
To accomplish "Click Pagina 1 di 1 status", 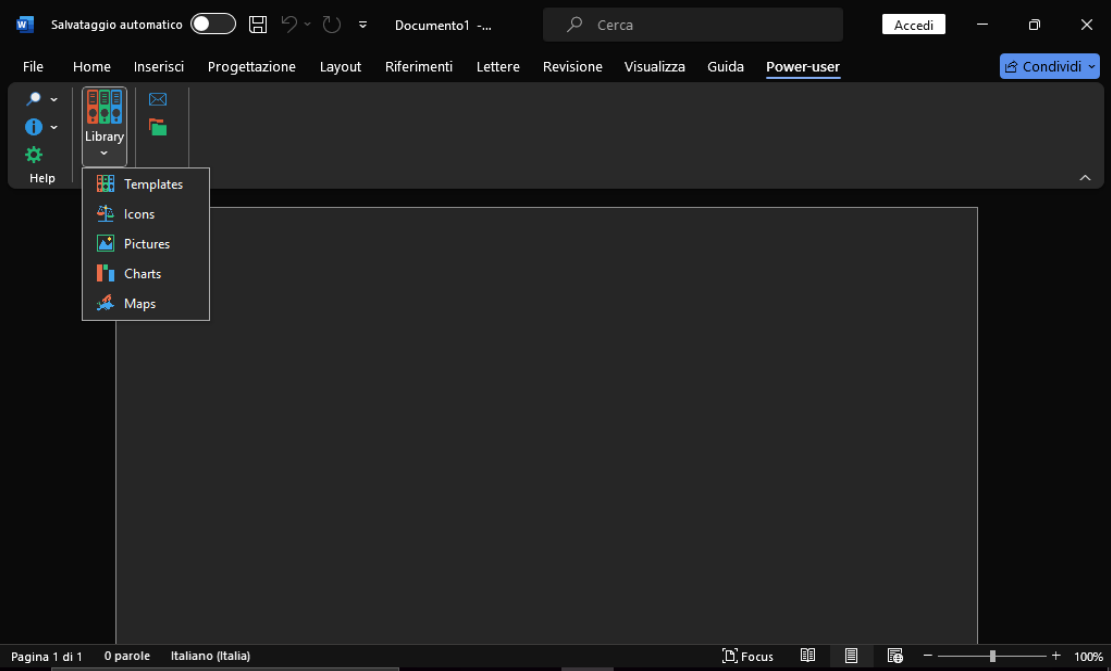I will pos(47,656).
